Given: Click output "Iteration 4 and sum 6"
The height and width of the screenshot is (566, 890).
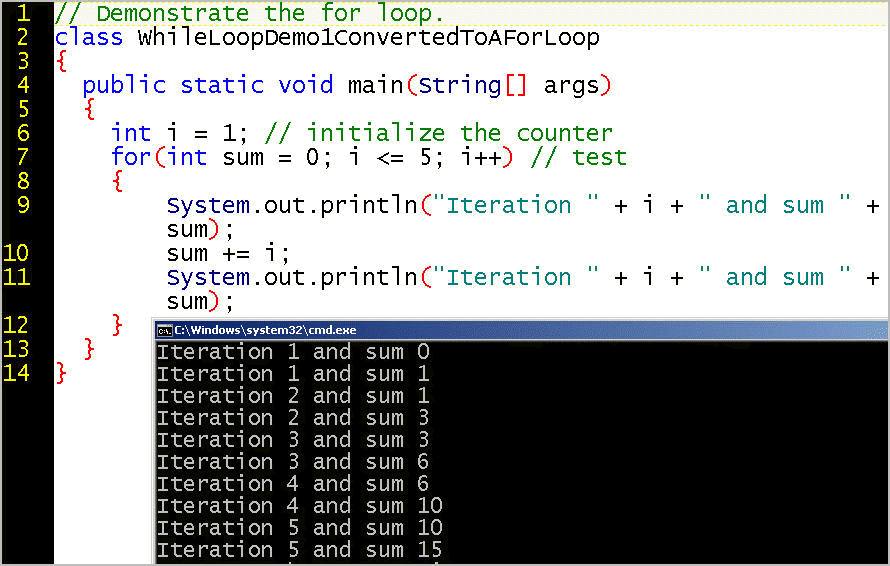Looking at the screenshot, I should (293, 484).
